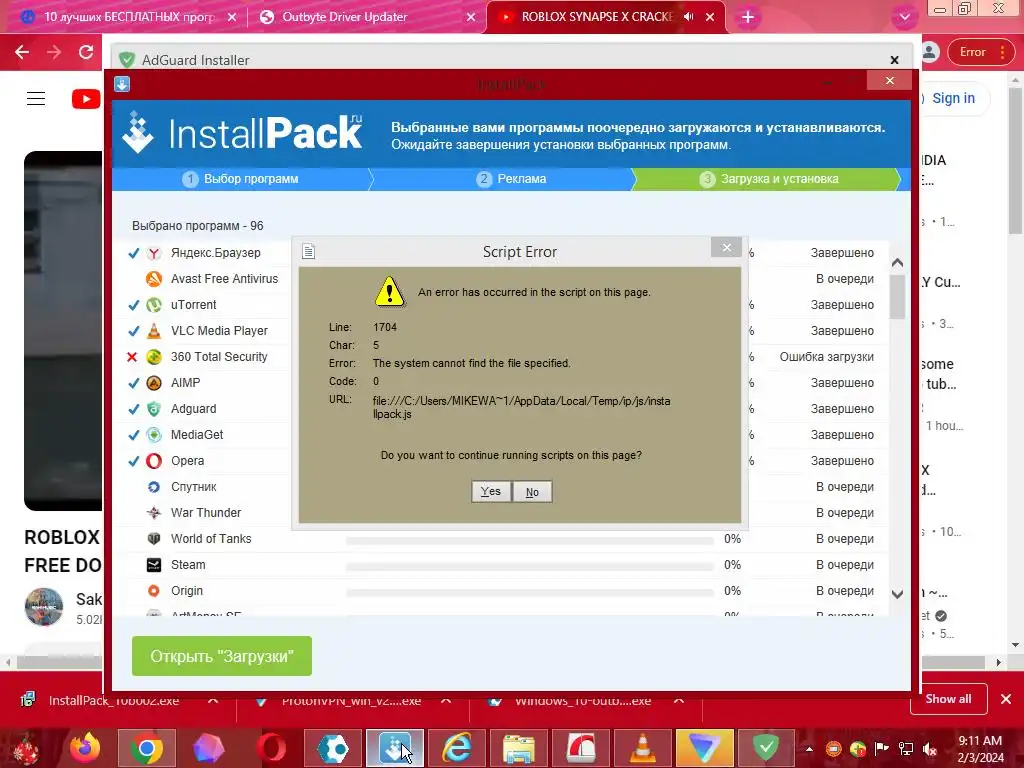Open the Выбор программ step tab
The height and width of the screenshot is (768, 1024).
pos(241,179)
